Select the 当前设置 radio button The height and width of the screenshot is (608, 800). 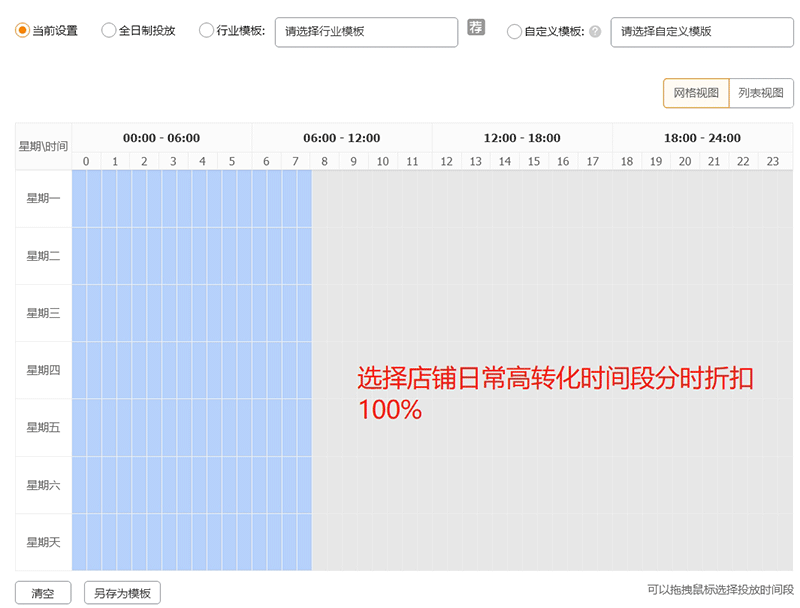click(x=22, y=31)
